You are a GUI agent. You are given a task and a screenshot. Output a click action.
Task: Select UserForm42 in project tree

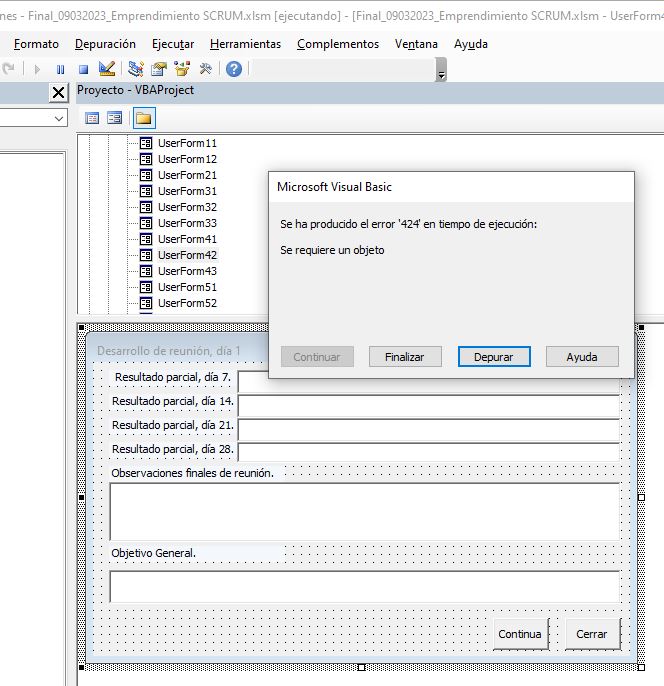pyautogui.click(x=187, y=255)
